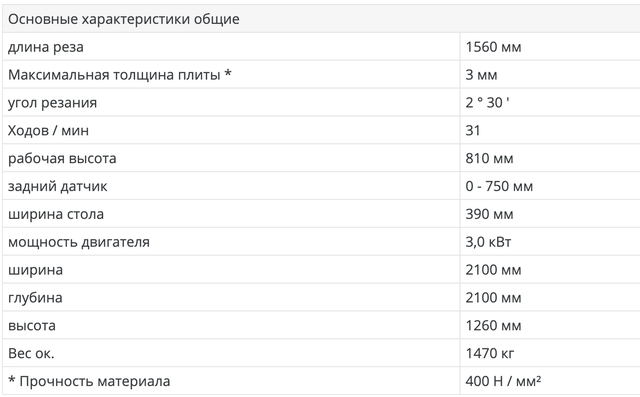
Task: Click the weight value '1470 кг'
Action: click(x=490, y=353)
